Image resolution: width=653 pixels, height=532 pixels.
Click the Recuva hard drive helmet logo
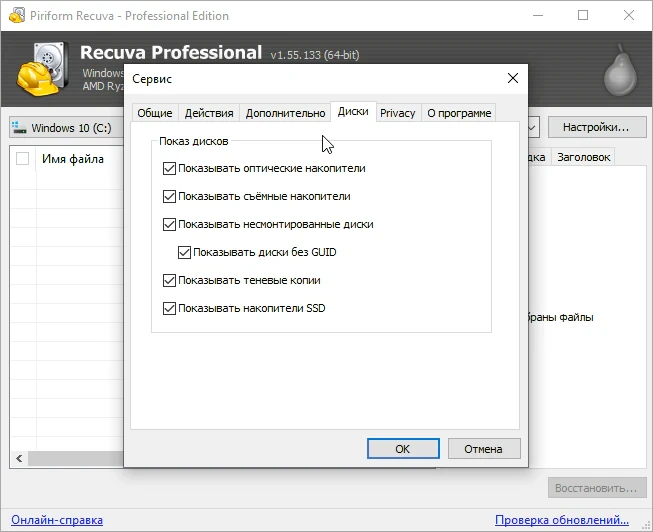coord(43,69)
